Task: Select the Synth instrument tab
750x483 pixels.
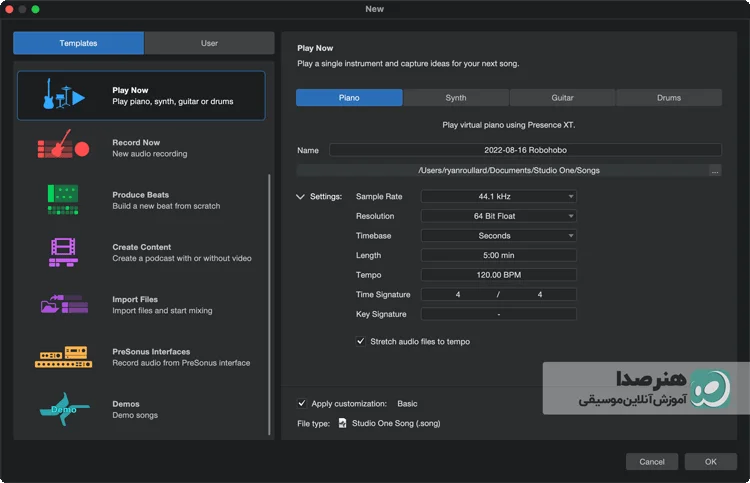Action: tap(456, 98)
